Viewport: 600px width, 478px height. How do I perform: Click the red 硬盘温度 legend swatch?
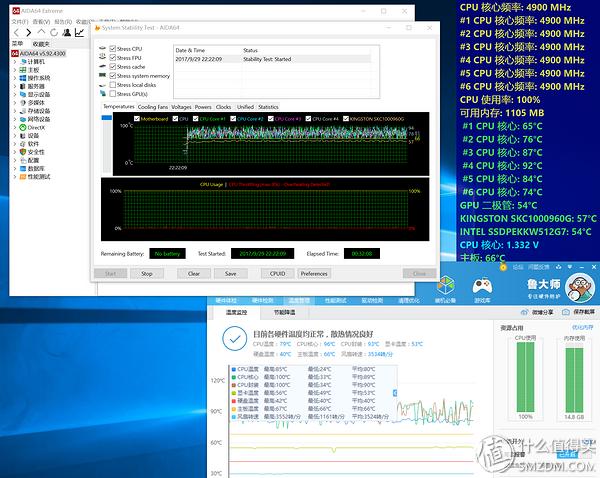coord(233,401)
